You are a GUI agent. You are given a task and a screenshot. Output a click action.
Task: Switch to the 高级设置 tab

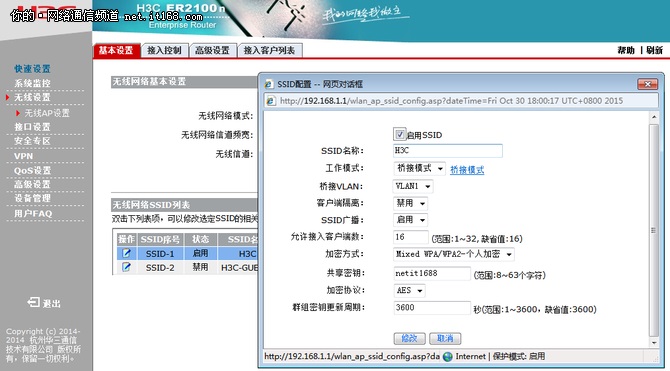click(212, 50)
